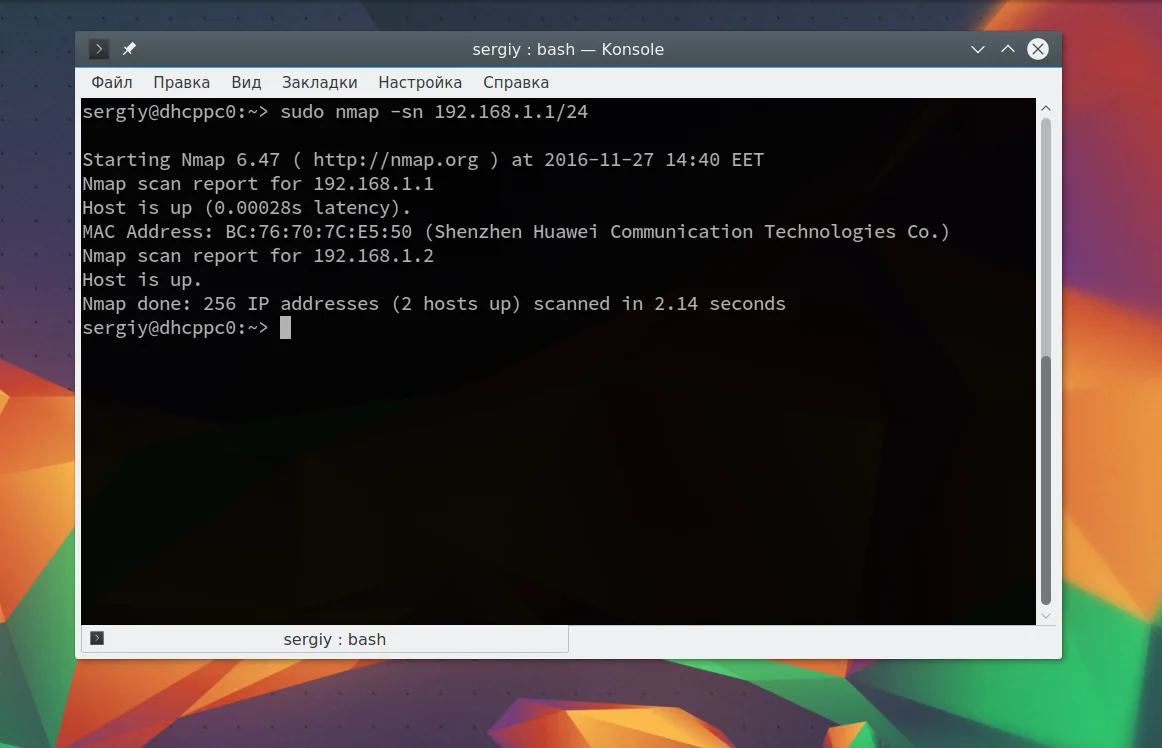Maximize the Konsole window
Viewport: 1162px width, 748px height.
pos(1008,49)
